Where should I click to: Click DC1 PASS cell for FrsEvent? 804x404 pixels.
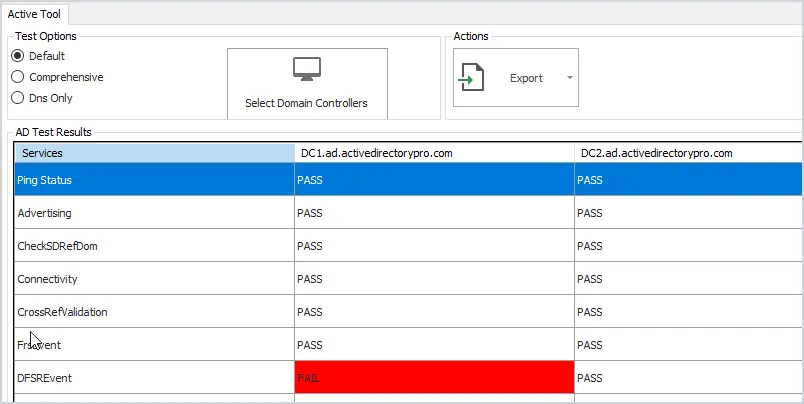point(434,345)
